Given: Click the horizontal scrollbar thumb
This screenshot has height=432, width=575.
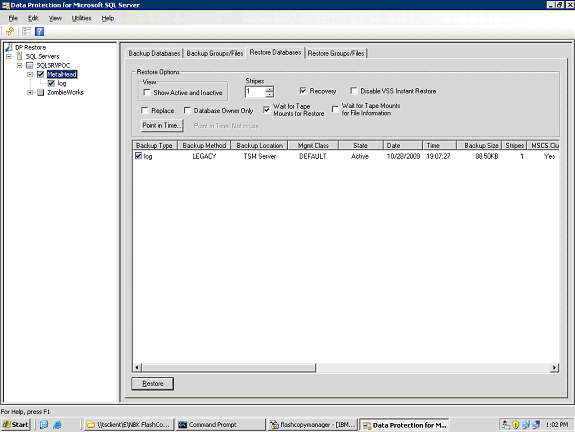Looking at the screenshot, I should (229, 367).
